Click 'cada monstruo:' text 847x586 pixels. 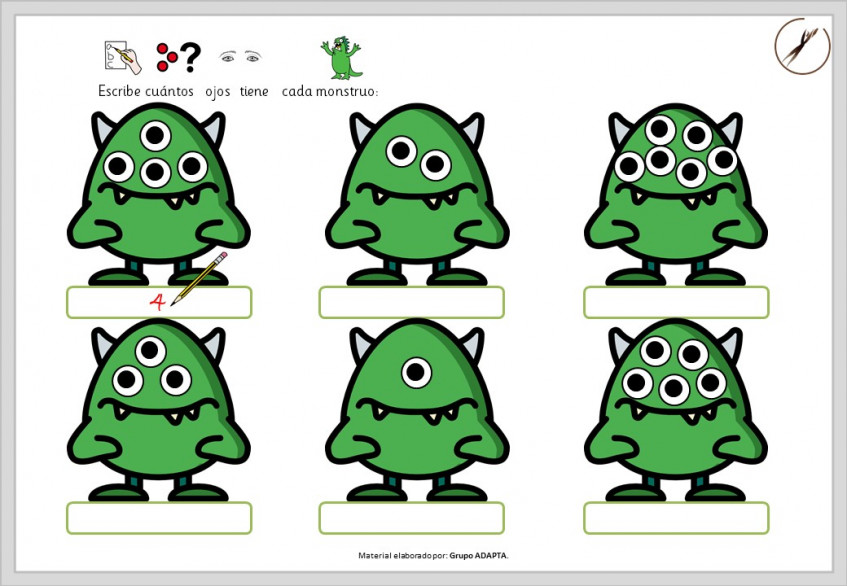330,91
